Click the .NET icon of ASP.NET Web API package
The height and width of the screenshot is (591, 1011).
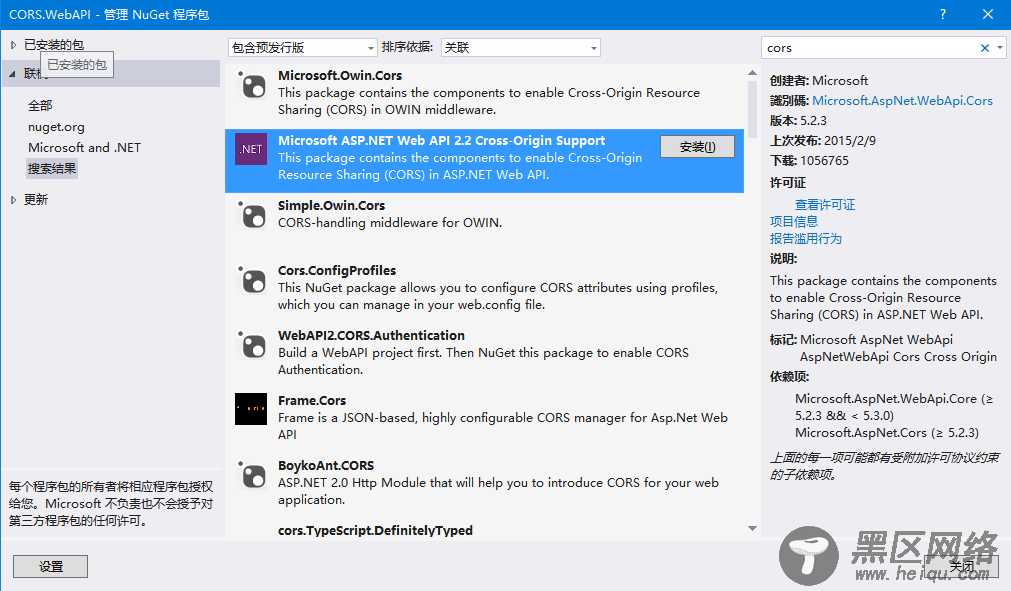pos(251,149)
